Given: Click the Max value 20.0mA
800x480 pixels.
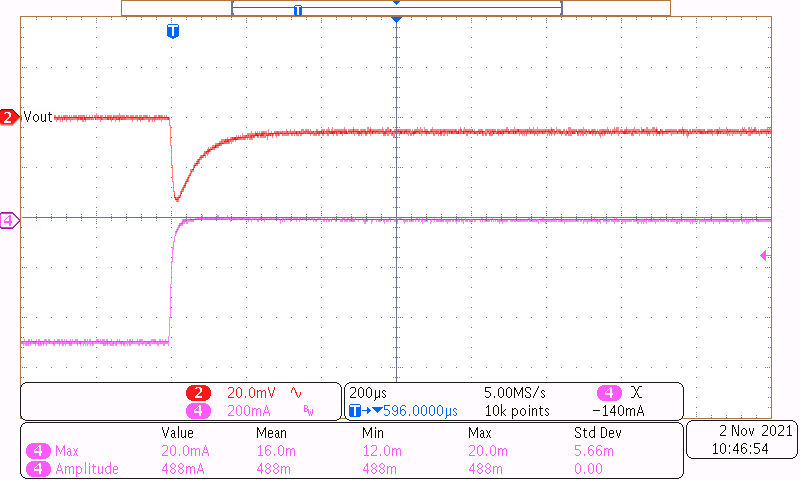Looking at the screenshot, I should pos(185,451).
